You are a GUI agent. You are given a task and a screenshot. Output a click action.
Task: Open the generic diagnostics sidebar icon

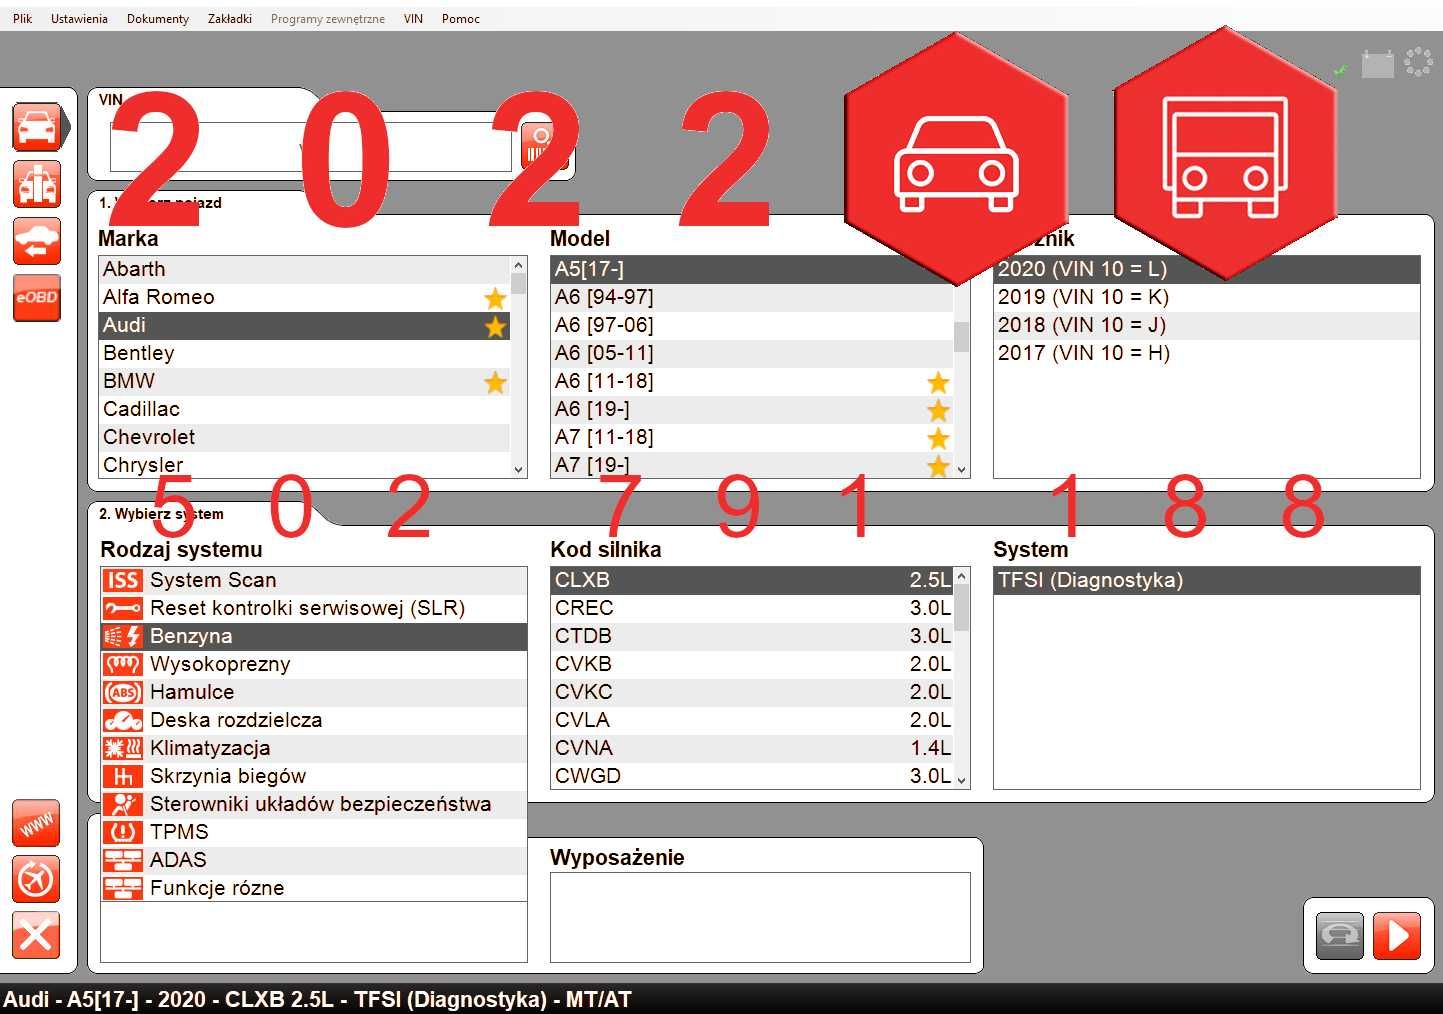tap(37, 184)
